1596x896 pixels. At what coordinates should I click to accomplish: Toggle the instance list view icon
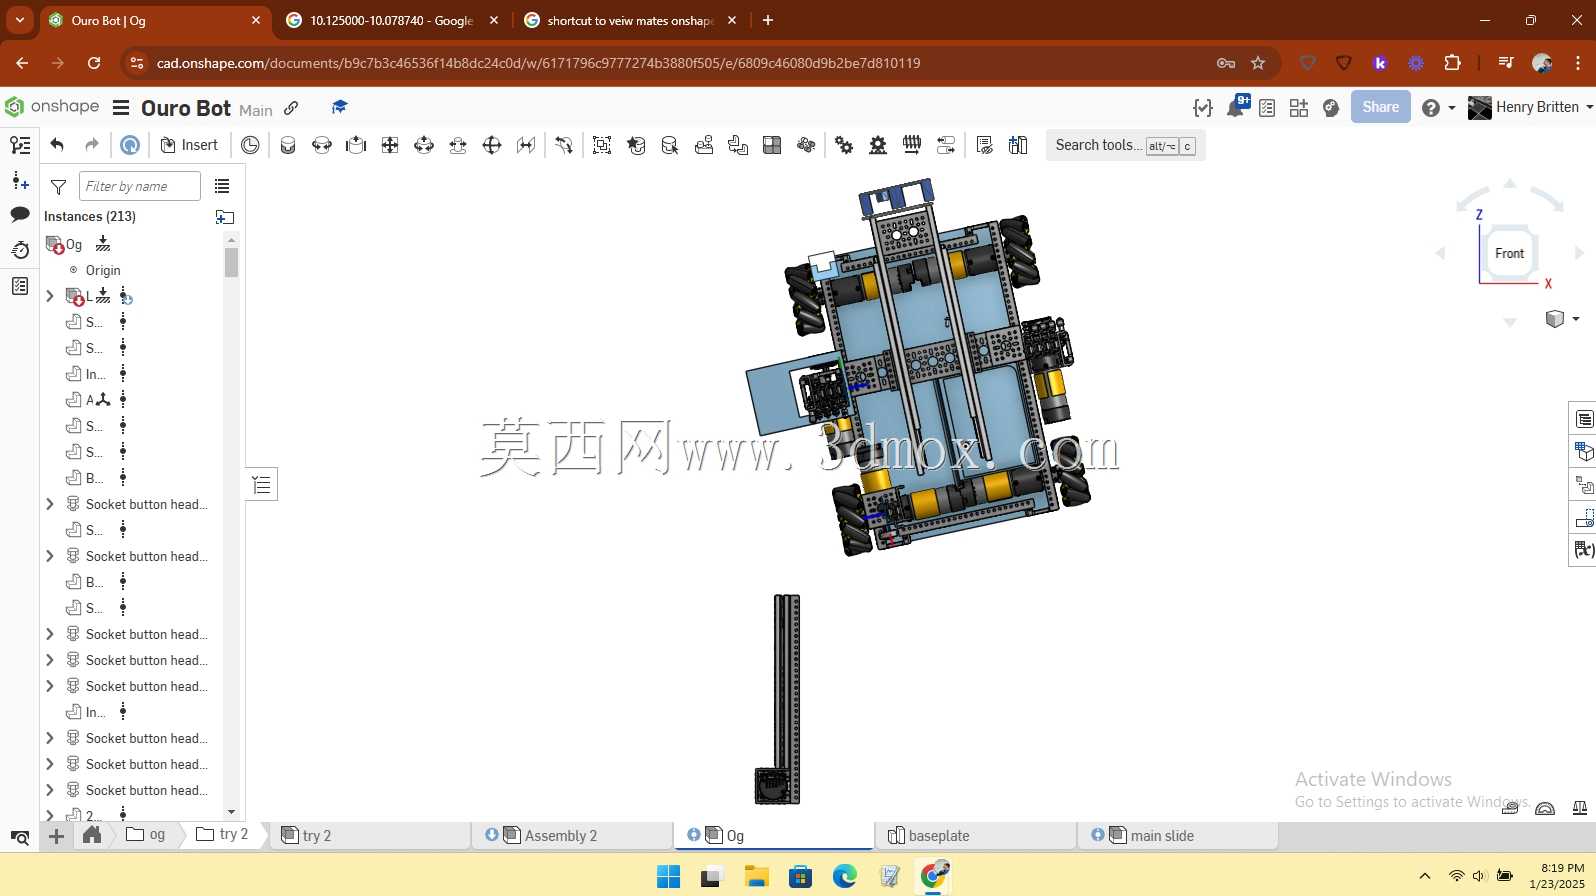click(x=222, y=186)
